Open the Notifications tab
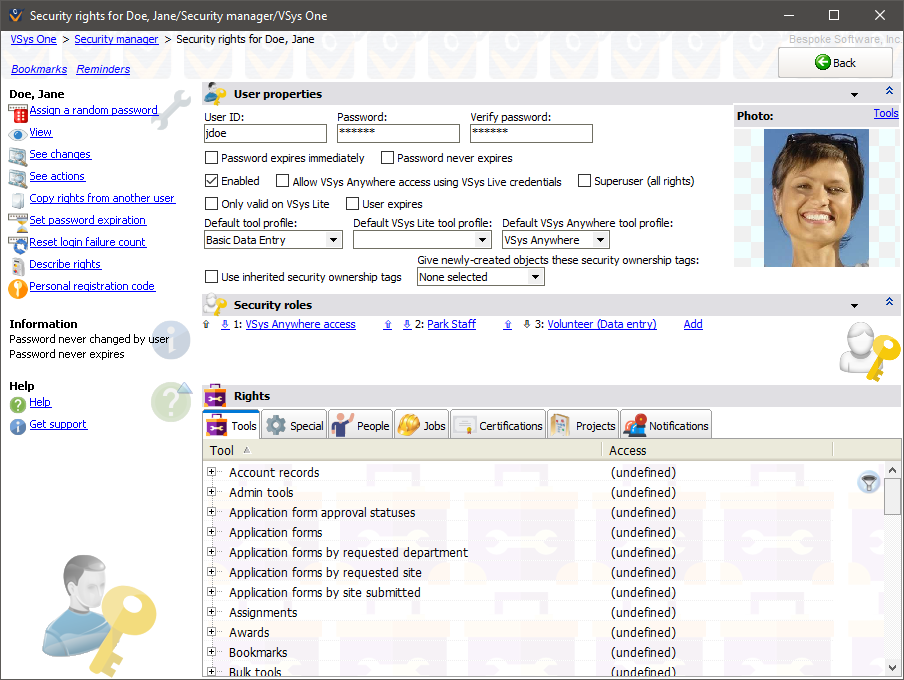Screen dimensions: 904x680 click(666, 425)
